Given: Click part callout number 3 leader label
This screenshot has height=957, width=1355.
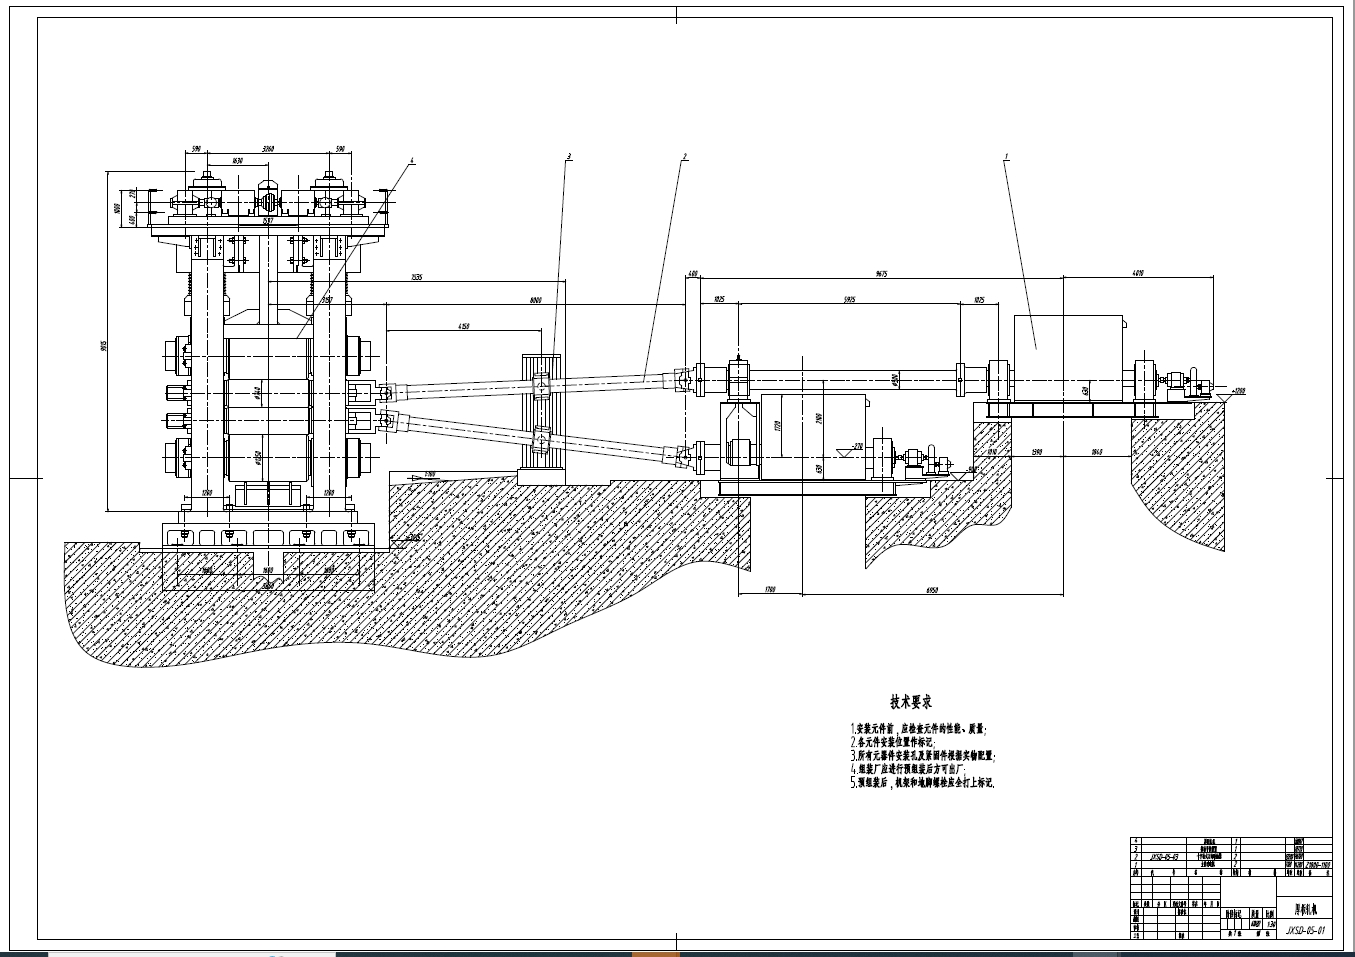Looking at the screenshot, I should click(x=569, y=157).
